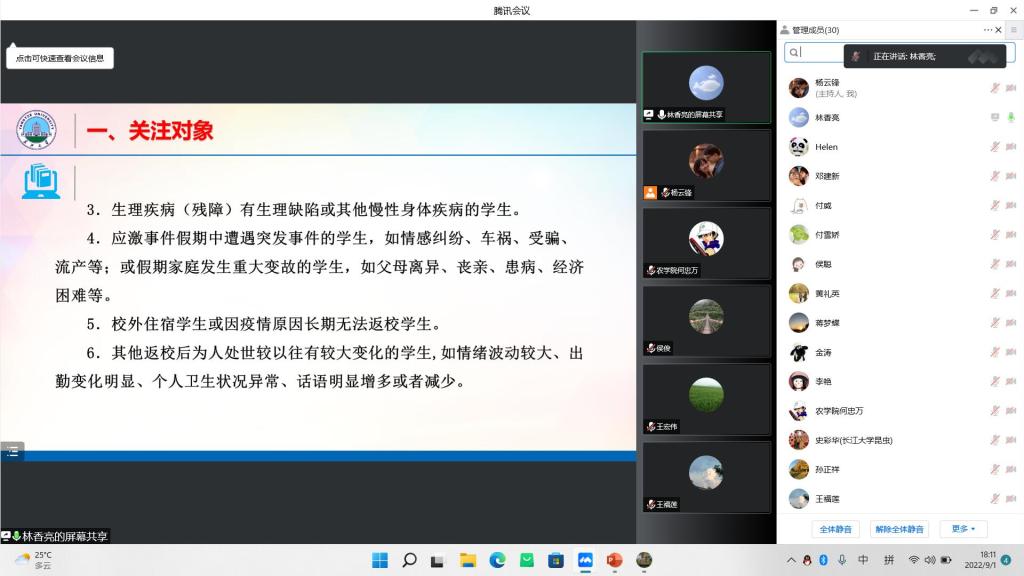Image resolution: width=1024 pixels, height=576 pixels.
Task: Click the camera icon beside 邓建新
Action: tap(1011, 176)
